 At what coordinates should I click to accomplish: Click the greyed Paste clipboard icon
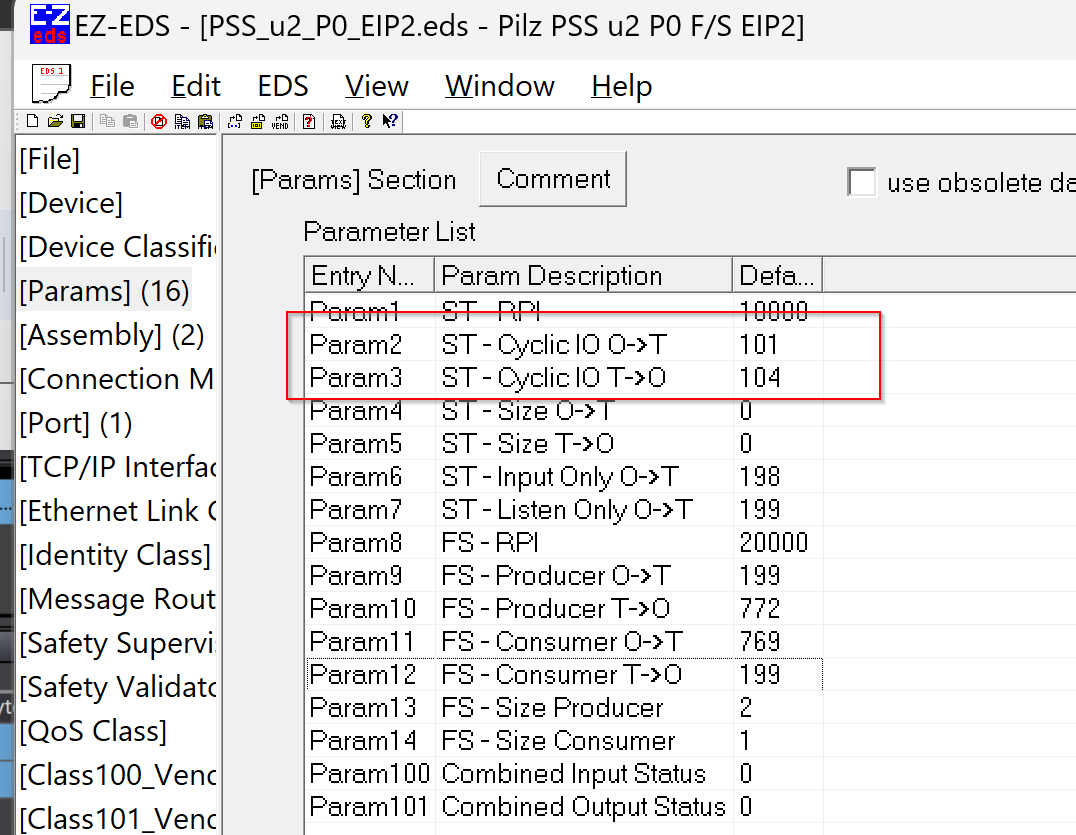[130, 121]
